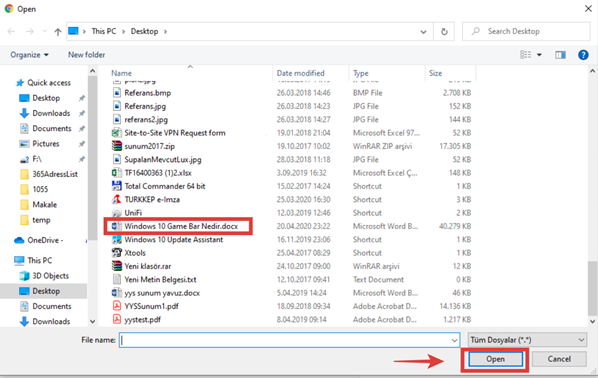This screenshot has width=598, height=378.
Task: Click the Microsoft Word B... type cell for Game Bar file
Action: point(385,226)
